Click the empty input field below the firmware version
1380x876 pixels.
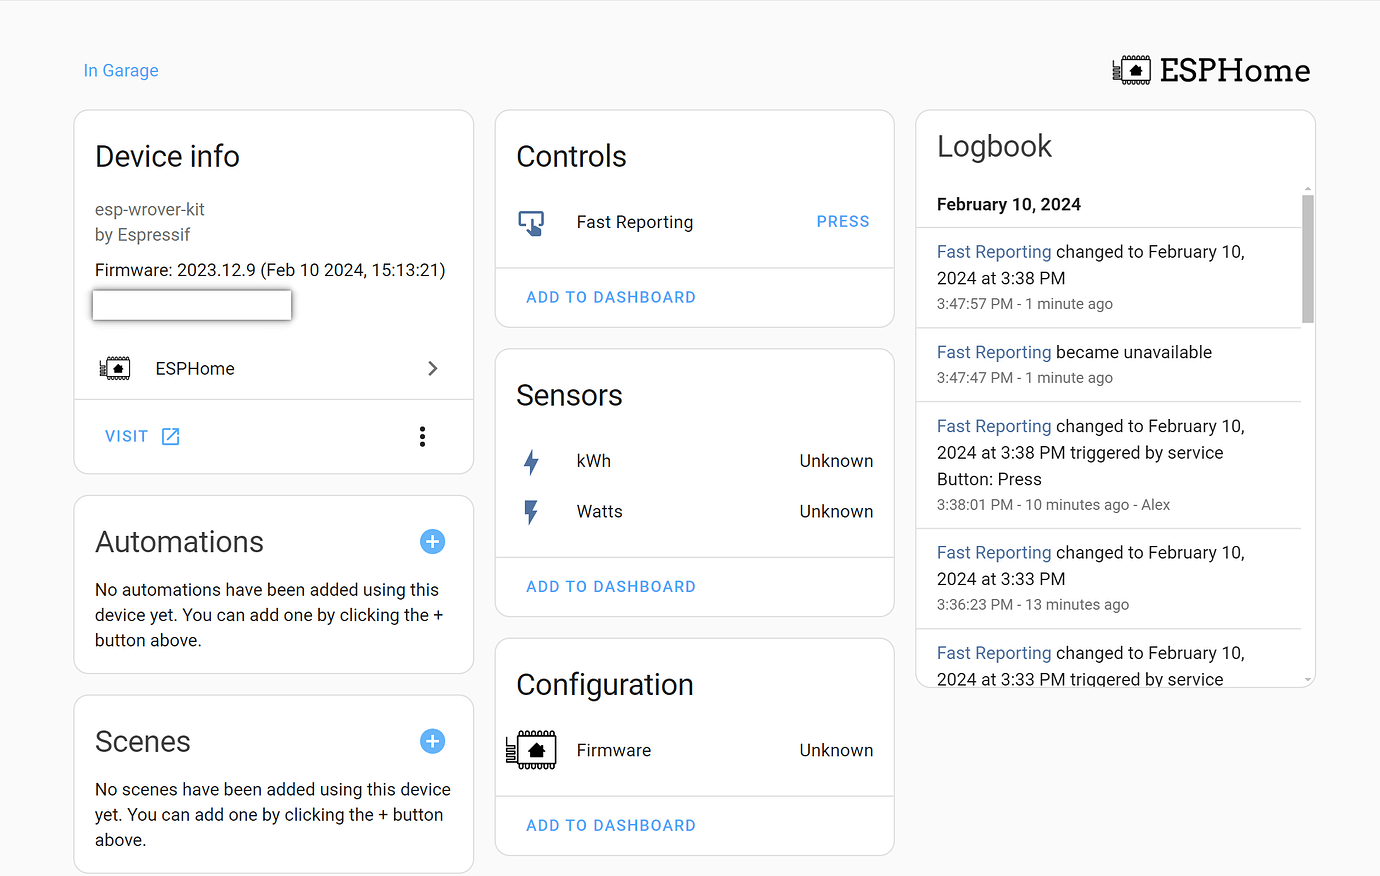coord(191,304)
